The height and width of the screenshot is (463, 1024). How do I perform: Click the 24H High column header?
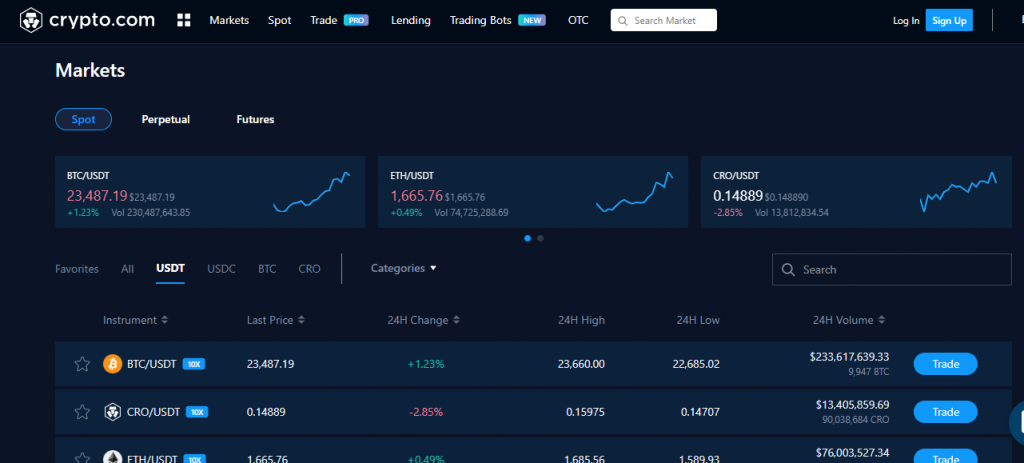(x=581, y=320)
